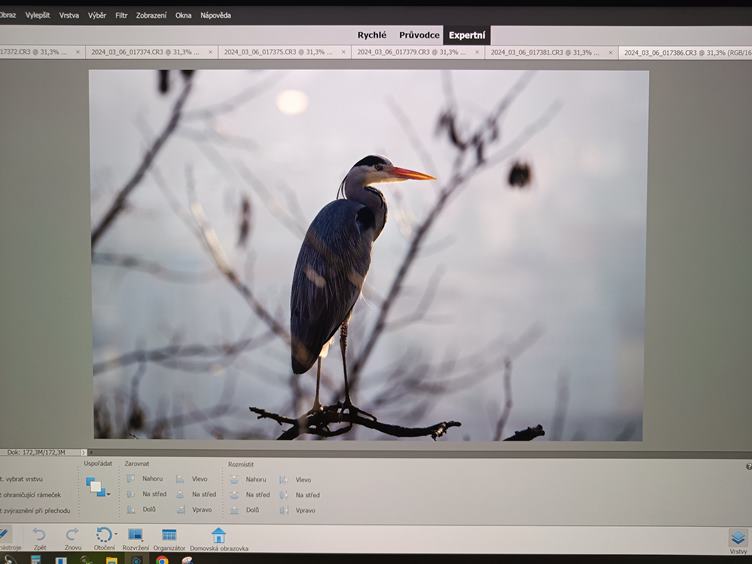
Task: Go to Domovská obrazovka home screen
Action: pyautogui.click(x=219, y=539)
